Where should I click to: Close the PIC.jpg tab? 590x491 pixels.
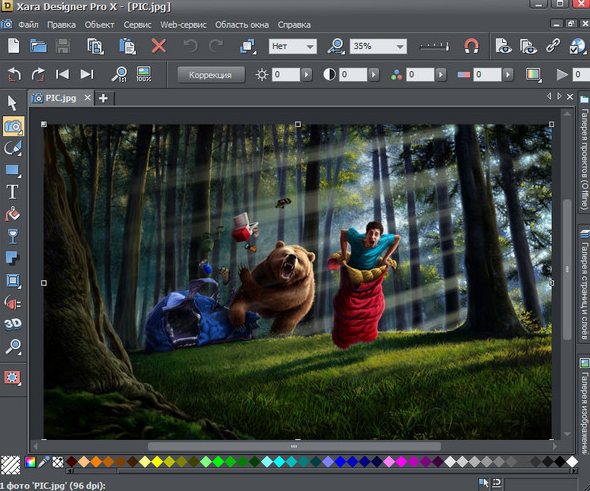tap(87, 98)
